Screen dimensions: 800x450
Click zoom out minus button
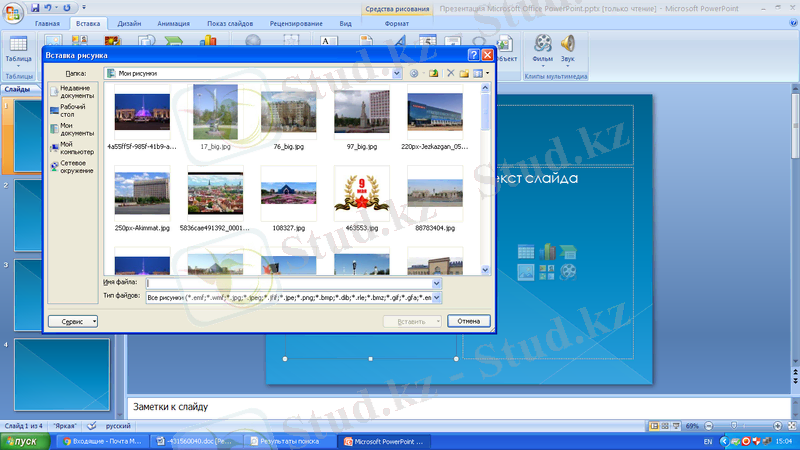709,426
